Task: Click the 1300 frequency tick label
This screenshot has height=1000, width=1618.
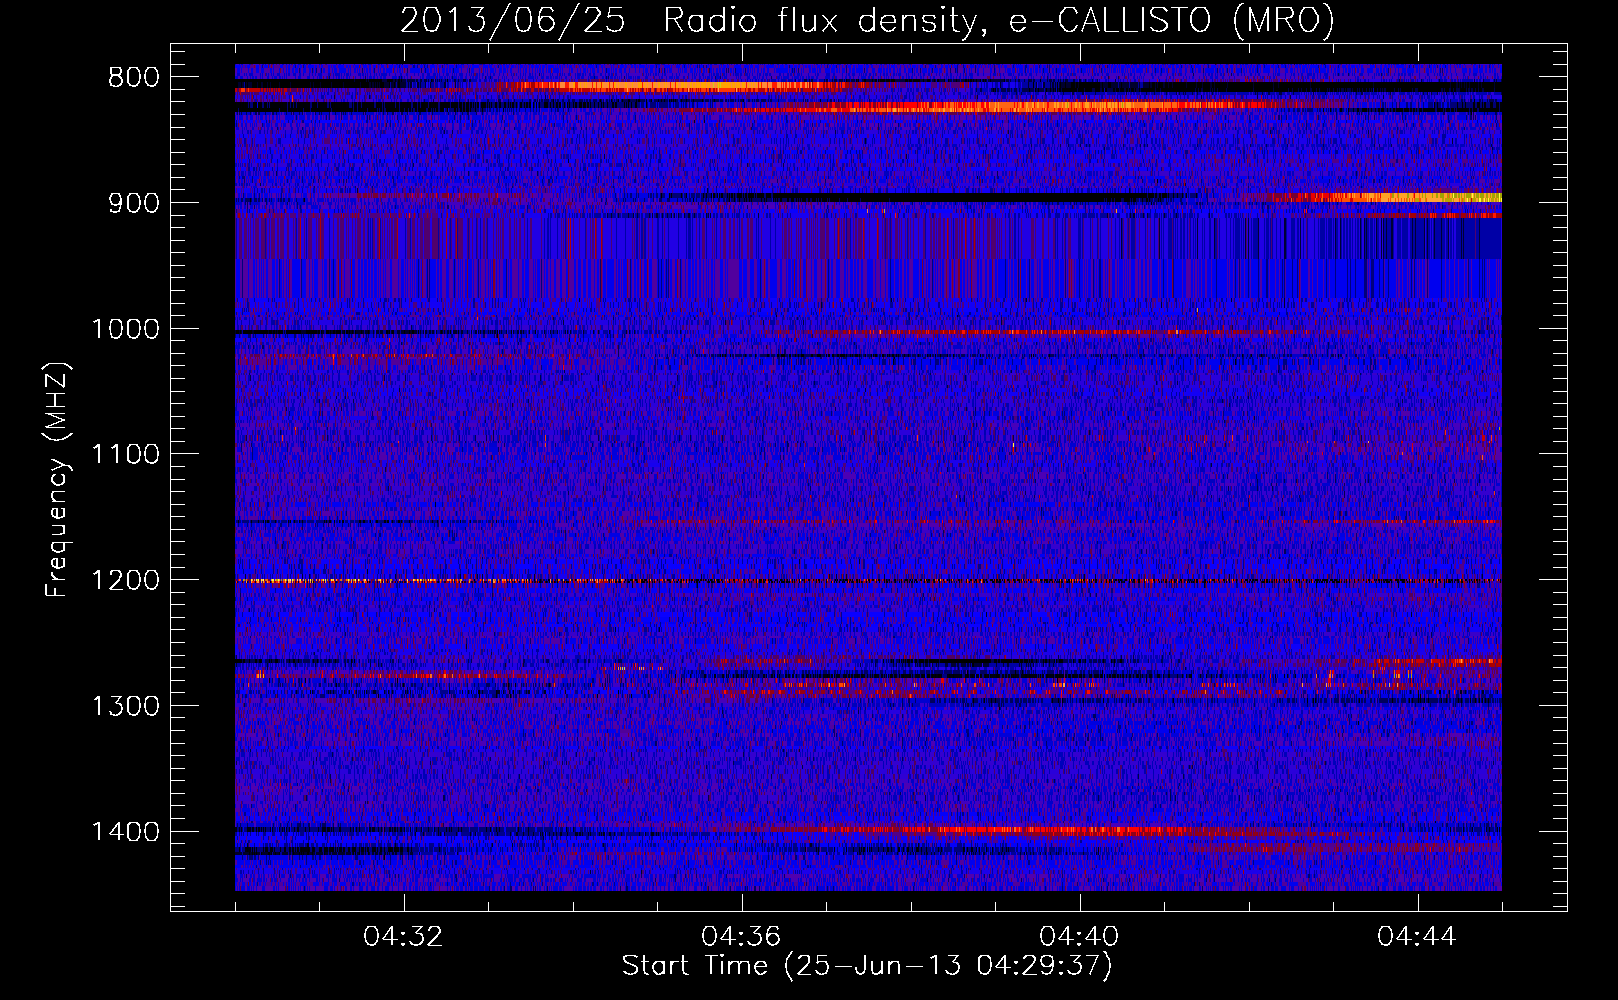Action: (125, 706)
